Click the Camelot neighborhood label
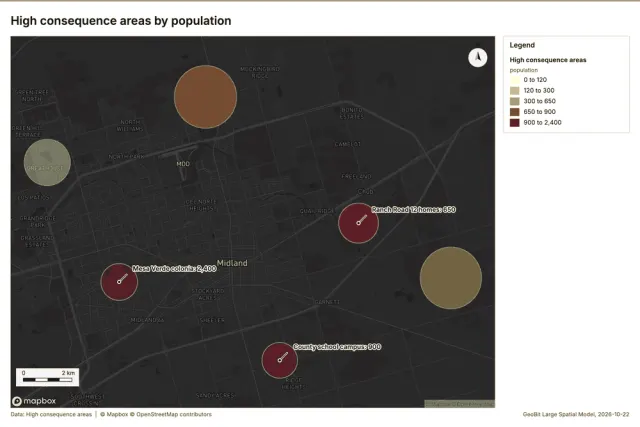Screen dimensions: 640x427 [348, 144]
